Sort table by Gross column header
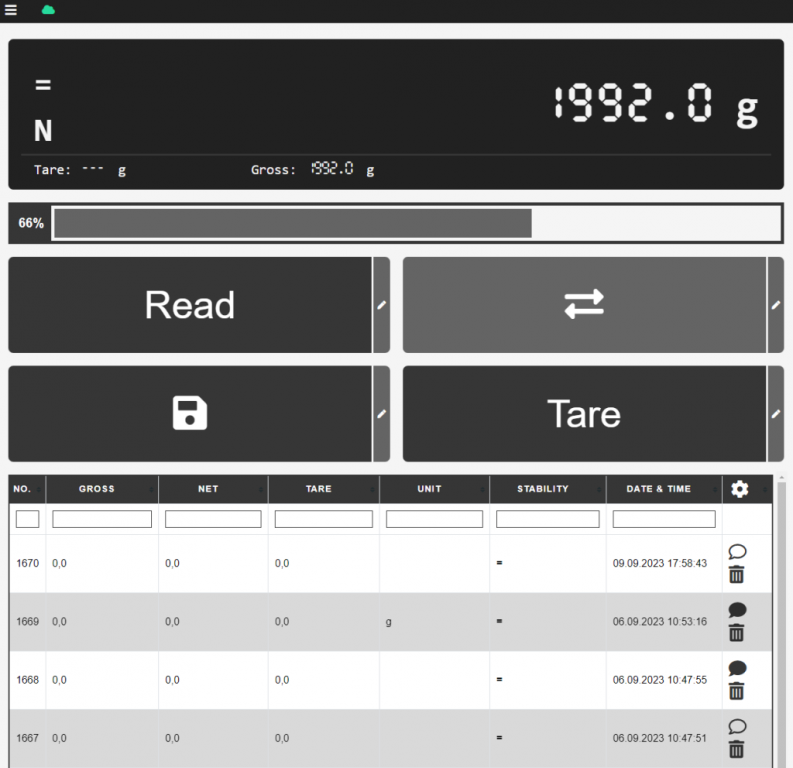The image size is (793, 768). [x=97, y=489]
